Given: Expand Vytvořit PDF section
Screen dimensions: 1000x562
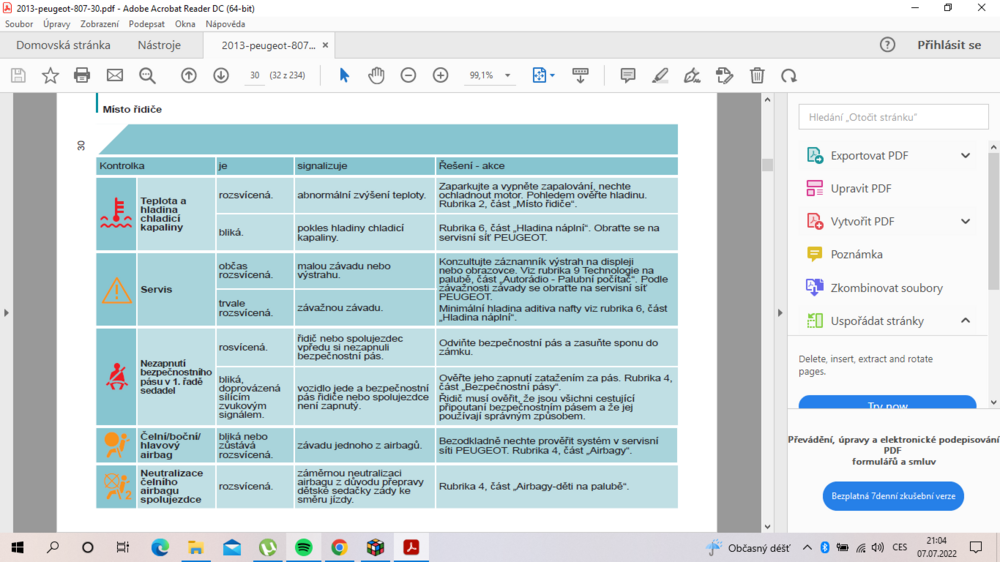Looking at the screenshot, I should tap(966, 221).
